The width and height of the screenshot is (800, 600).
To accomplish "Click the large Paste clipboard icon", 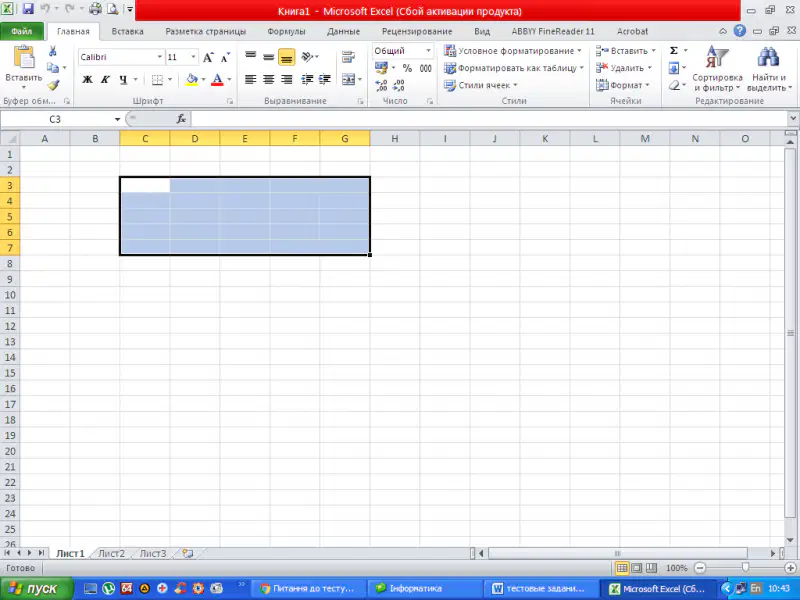I will click(x=23, y=57).
